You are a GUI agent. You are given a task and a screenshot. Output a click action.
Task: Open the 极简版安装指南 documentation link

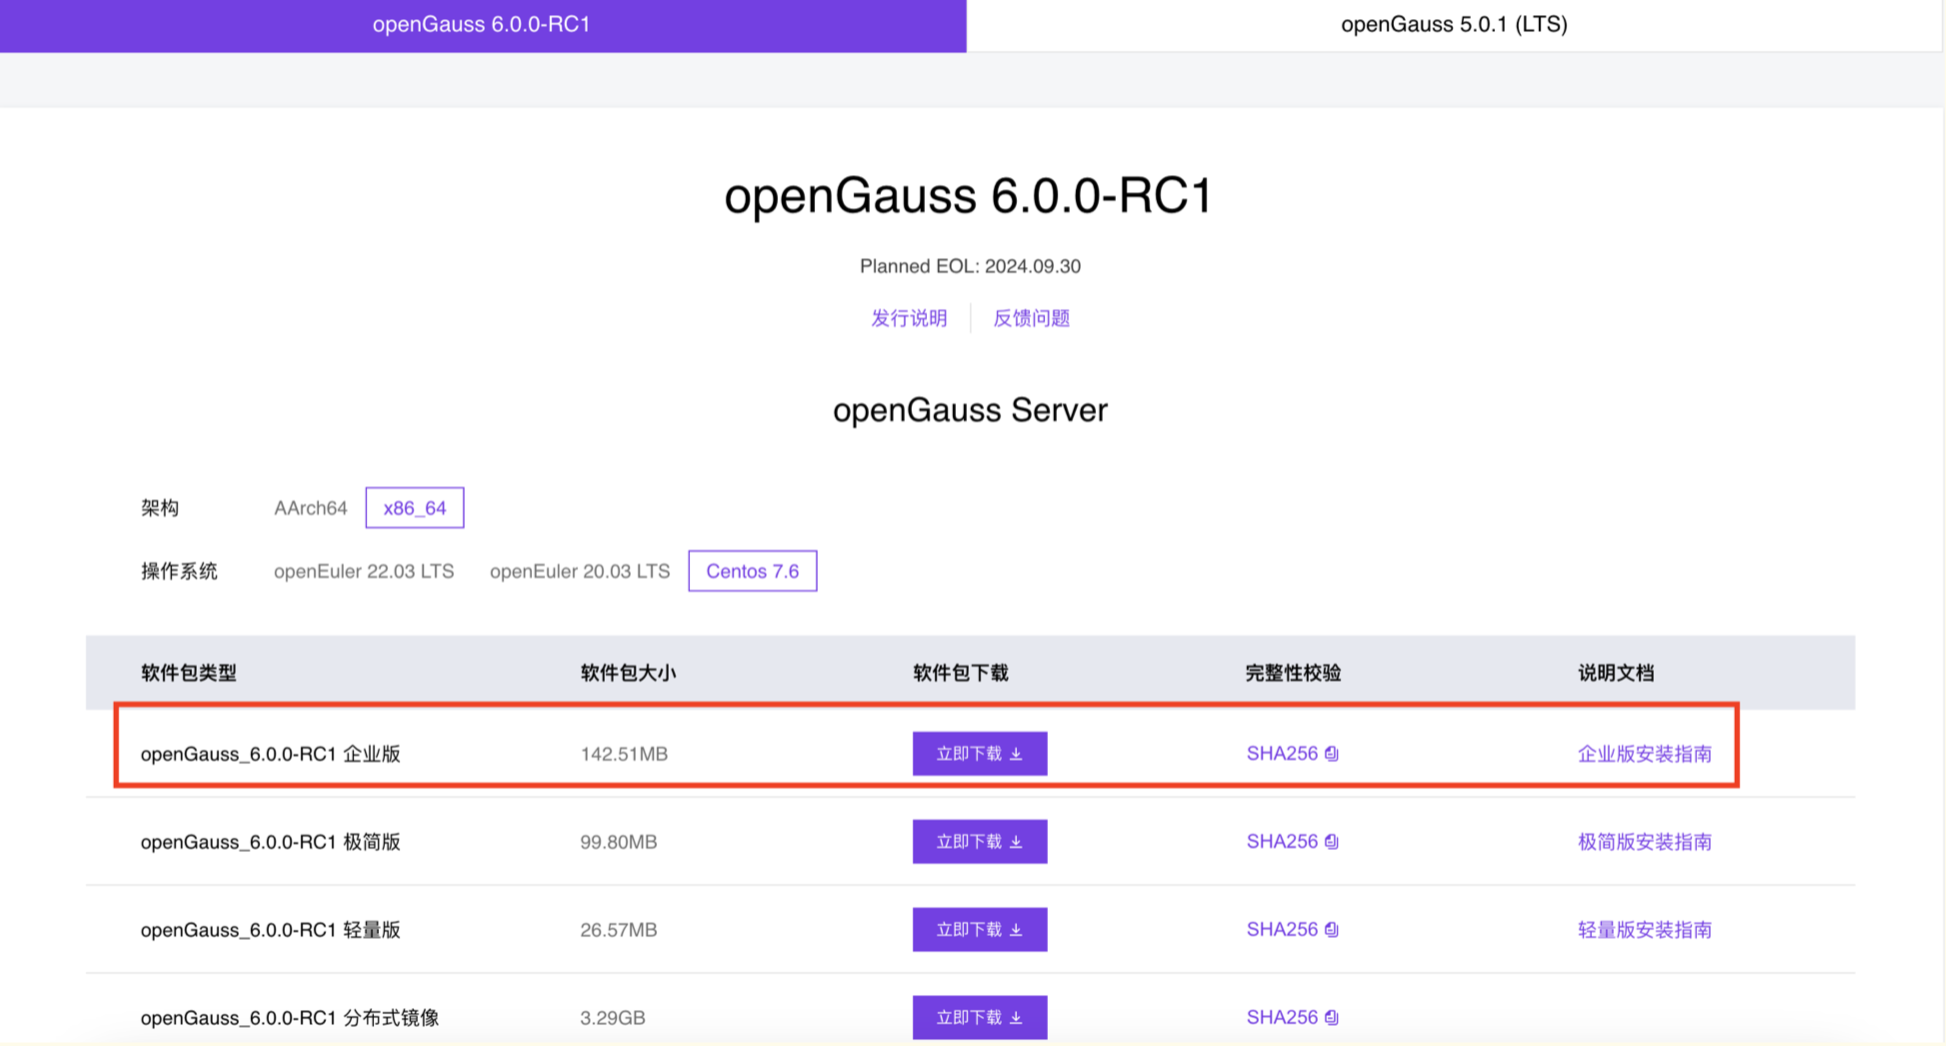(1645, 842)
